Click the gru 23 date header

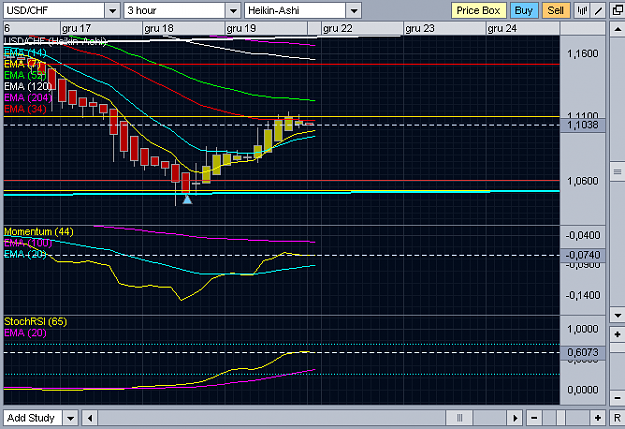coord(420,29)
